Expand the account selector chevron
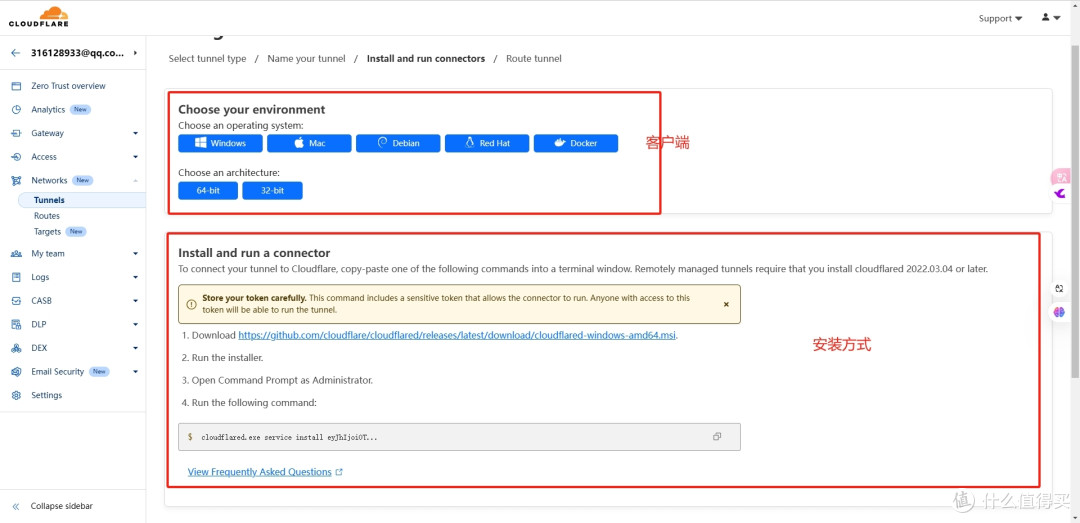This screenshot has height=523, width=1080. (x=135, y=52)
